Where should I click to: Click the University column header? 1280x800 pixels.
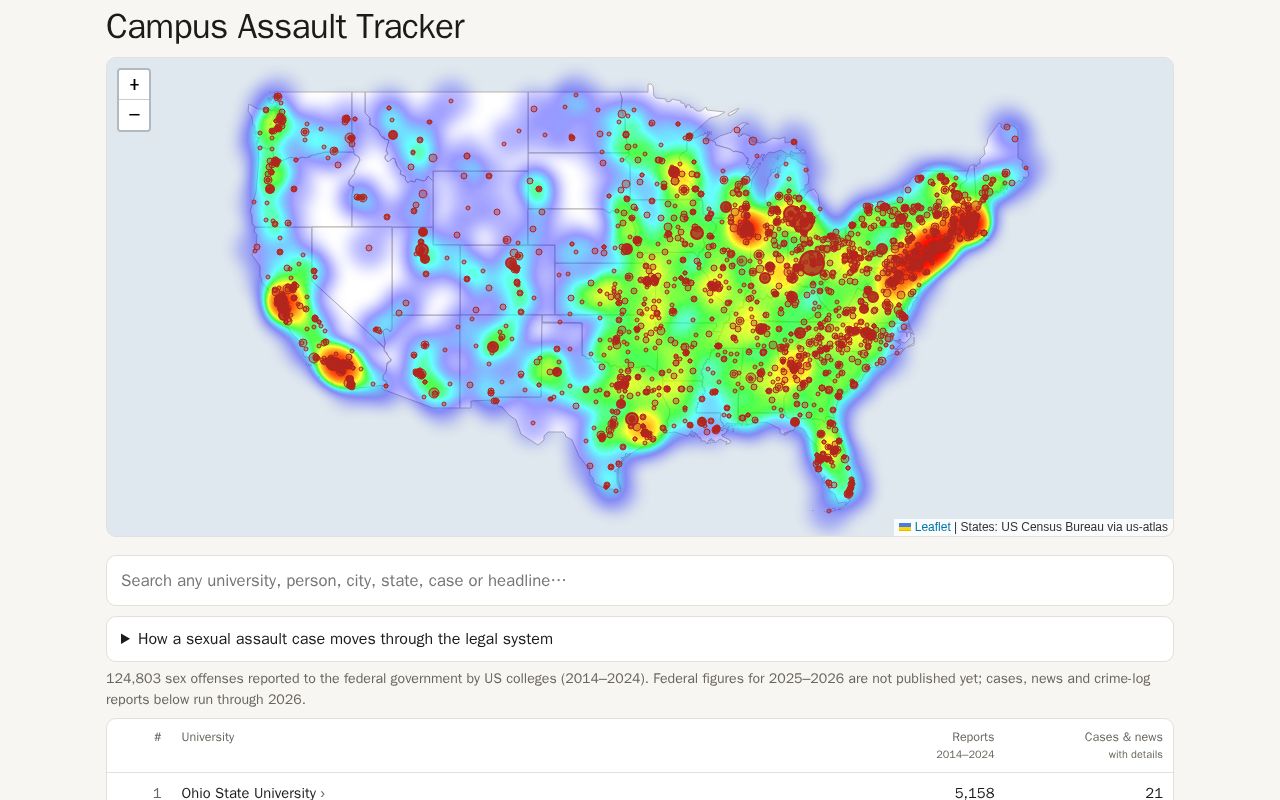pos(208,737)
